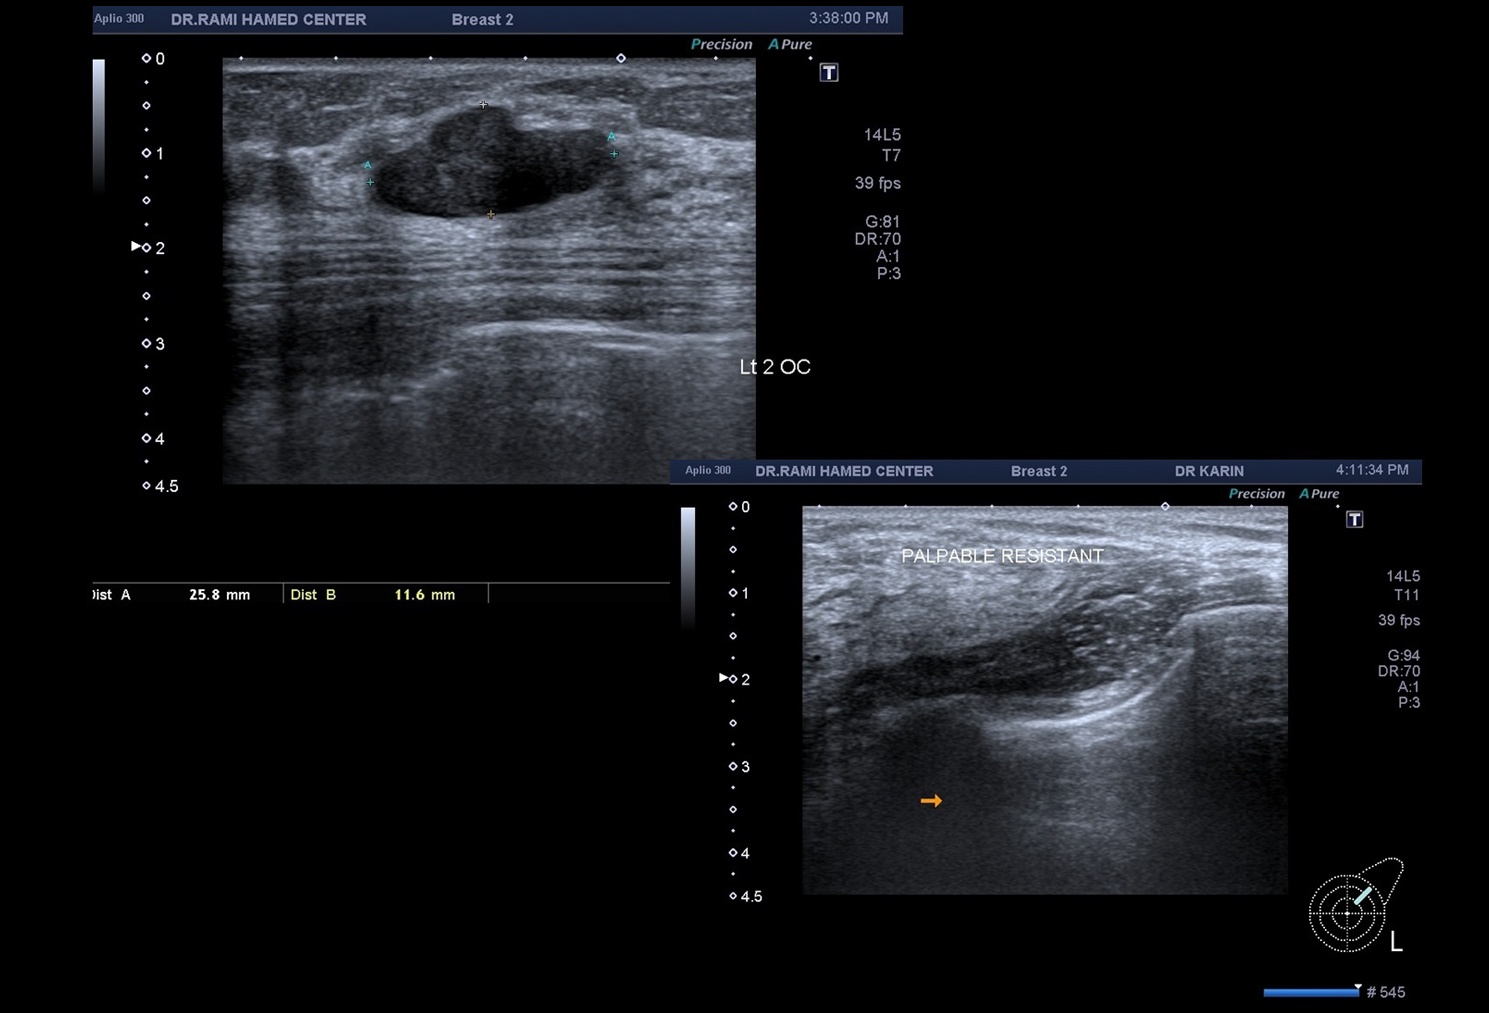Click the '25.8 mm' measurement value

[x=219, y=594]
